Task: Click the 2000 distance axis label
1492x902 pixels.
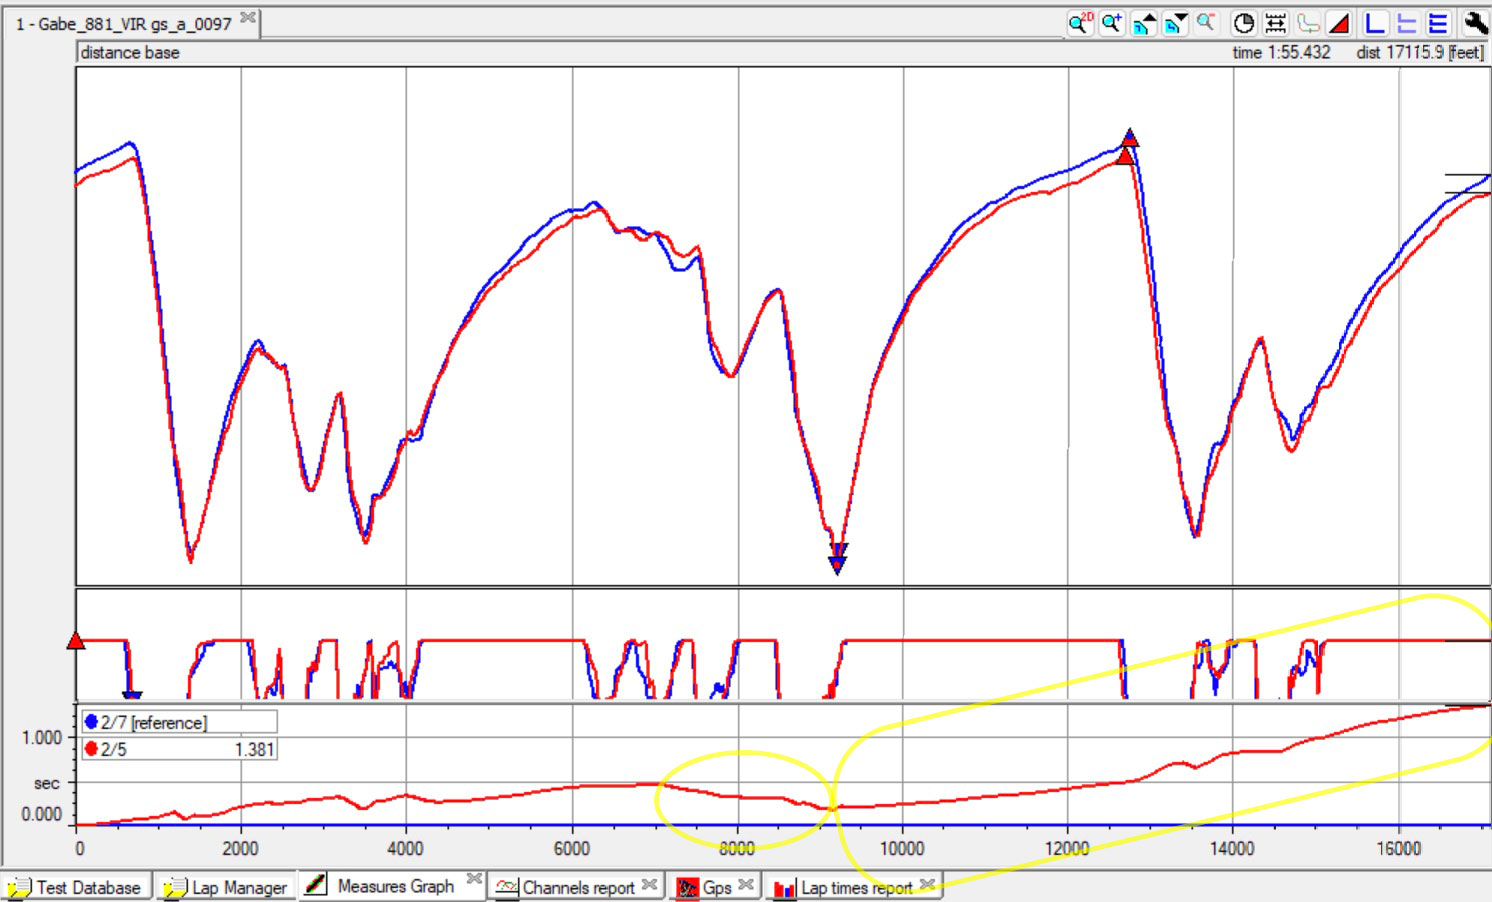Action: (x=240, y=849)
